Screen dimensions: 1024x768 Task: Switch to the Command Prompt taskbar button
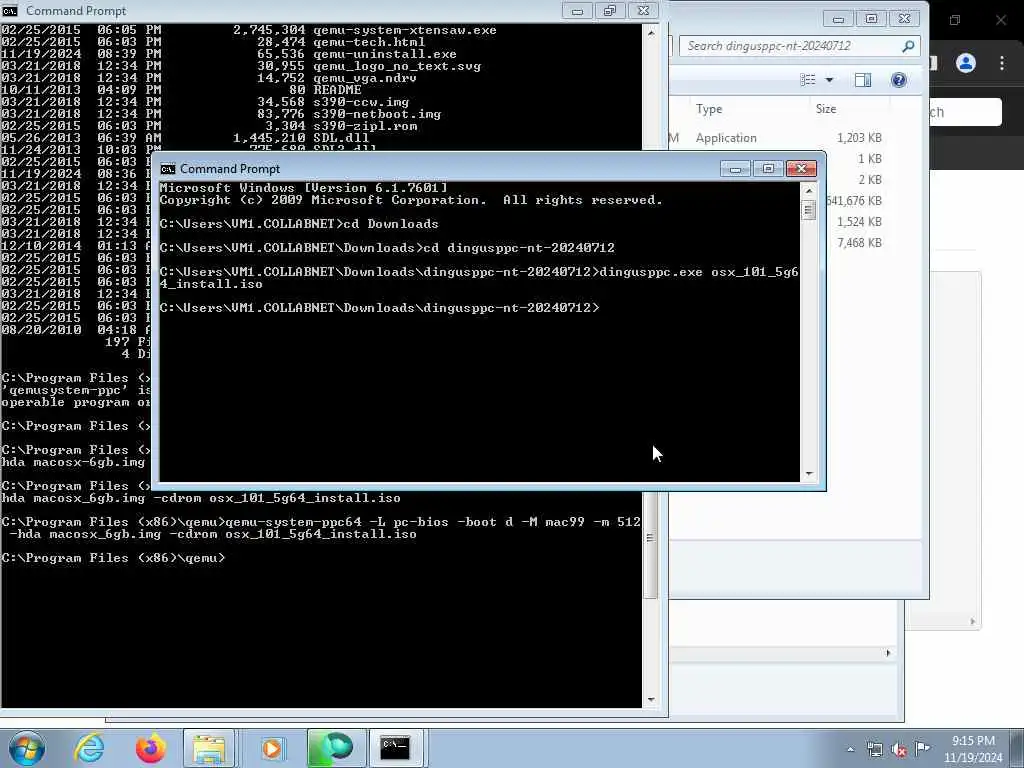coord(395,748)
